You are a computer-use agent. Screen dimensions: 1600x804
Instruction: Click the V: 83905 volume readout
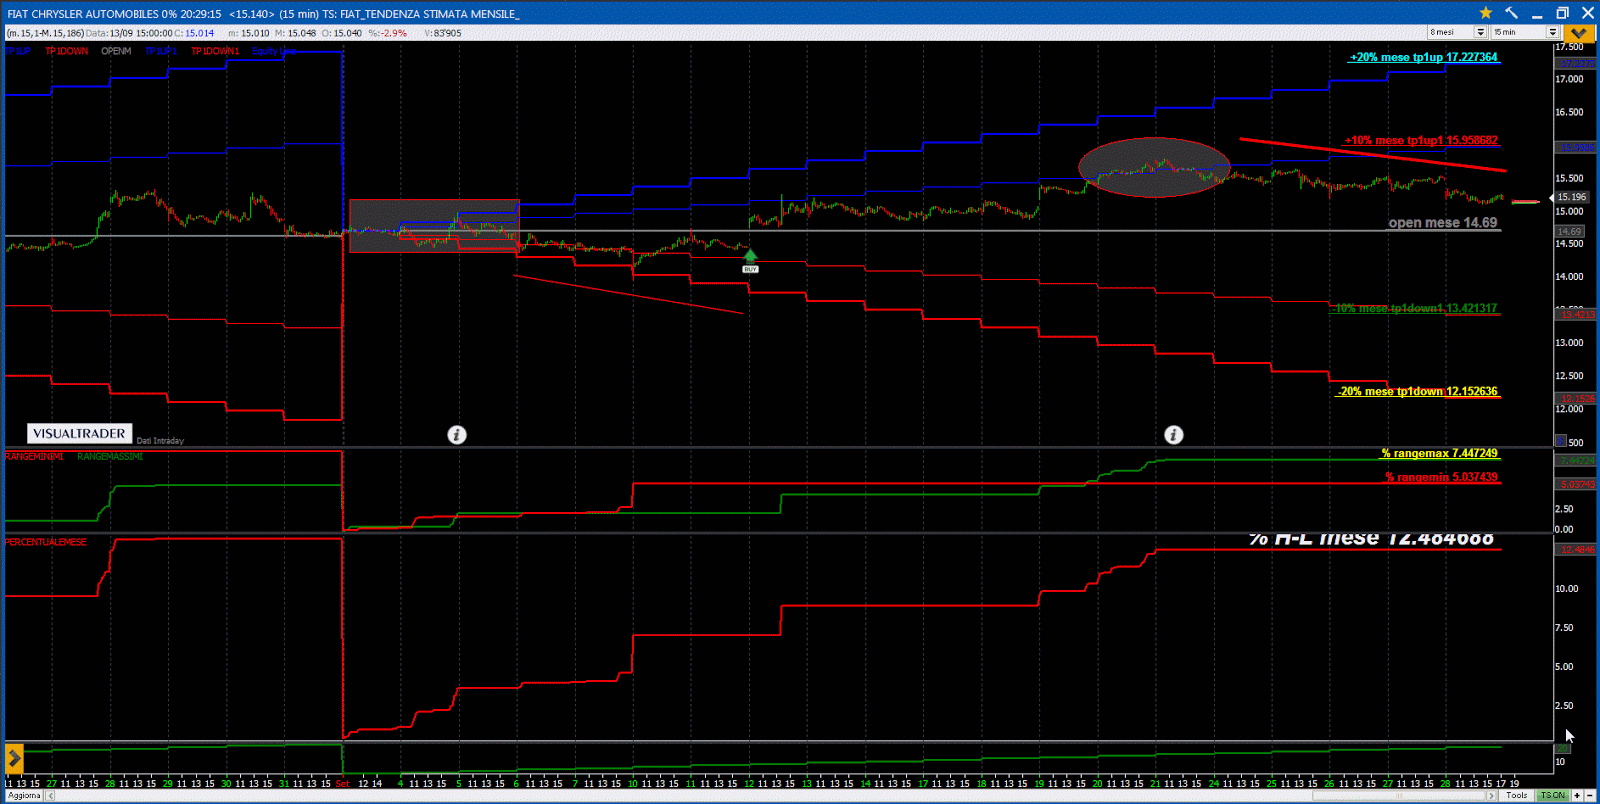click(x=442, y=33)
